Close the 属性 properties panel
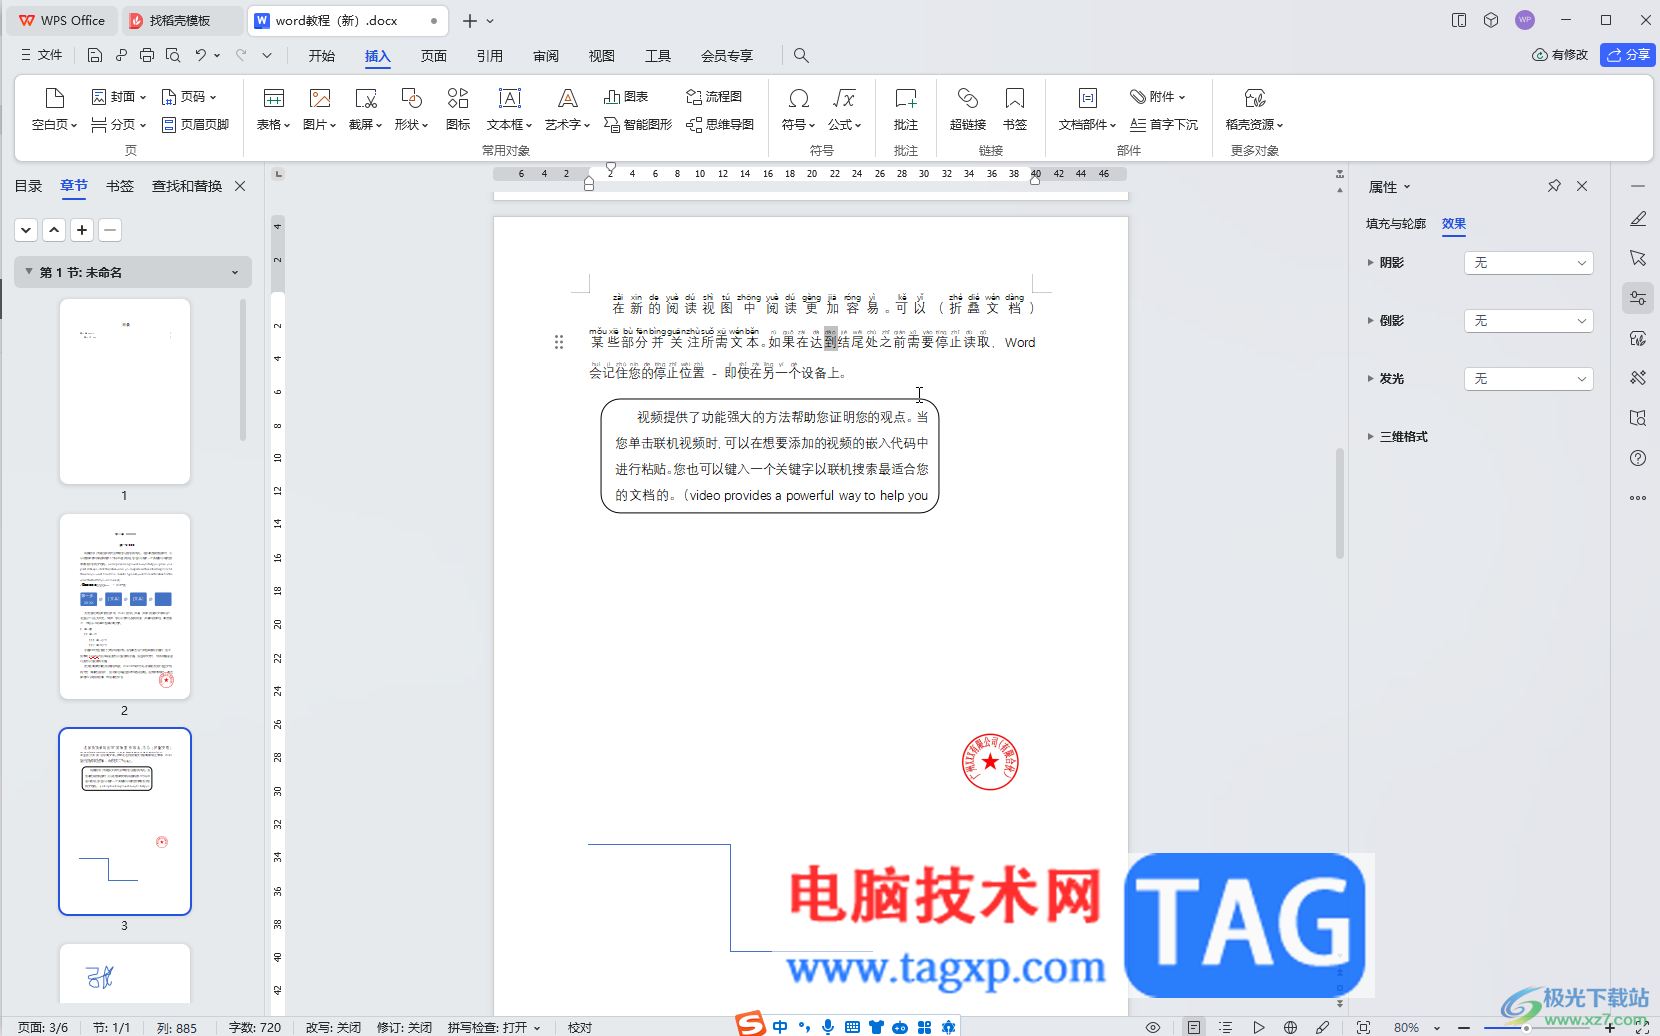The width and height of the screenshot is (1660, 1036). (1582, 186)
